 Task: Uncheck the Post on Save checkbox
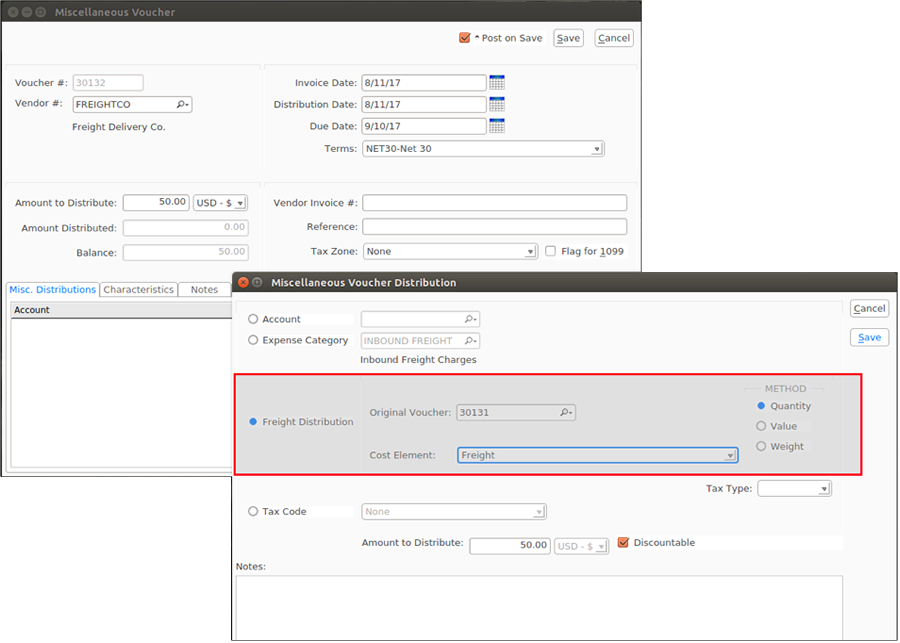[x=464, y=37]
